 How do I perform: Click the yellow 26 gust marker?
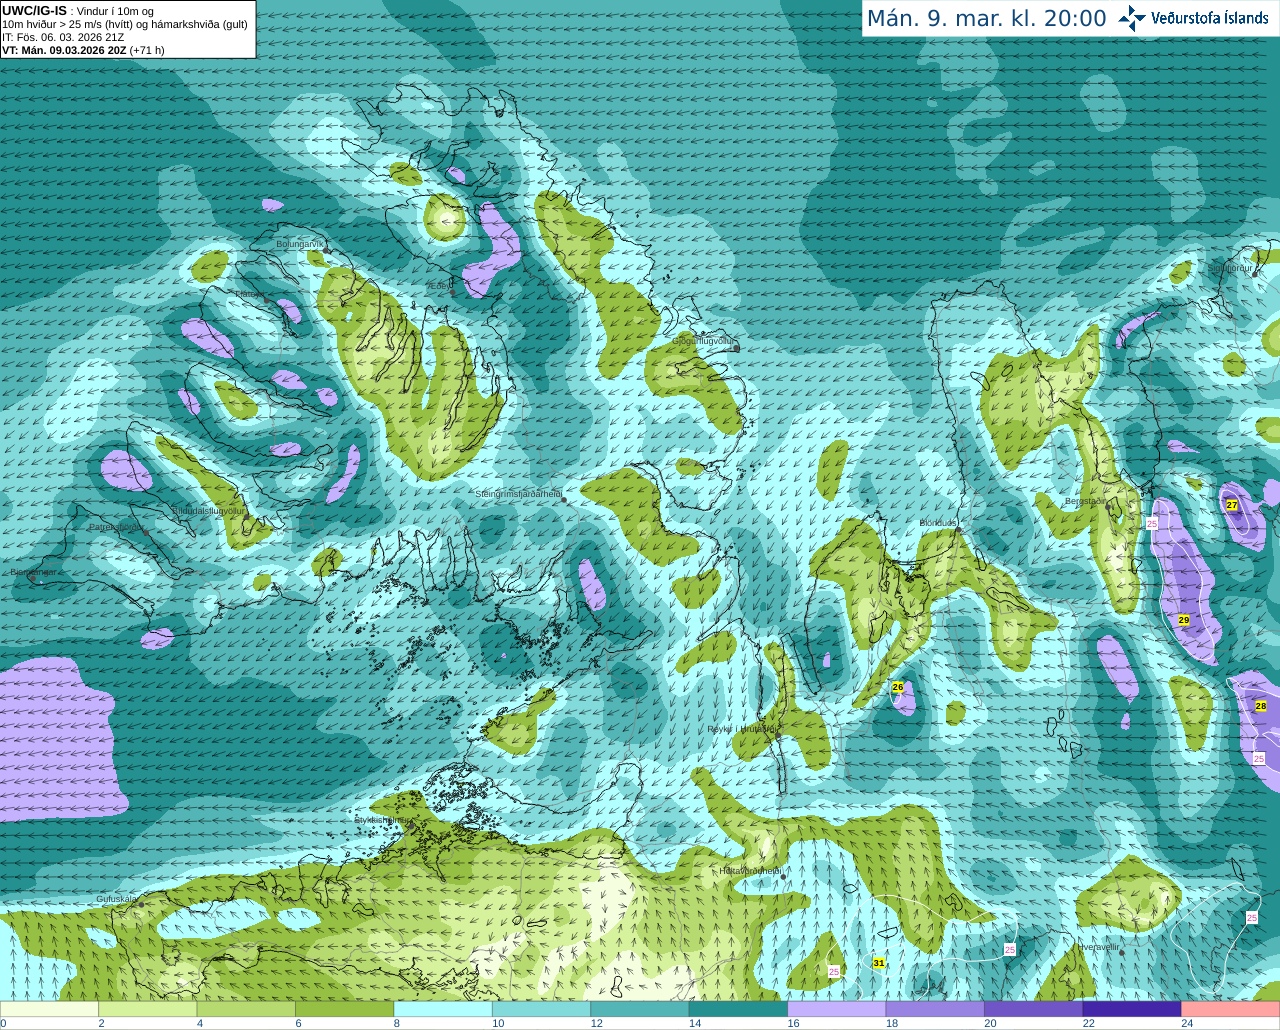tap(898, 687)
